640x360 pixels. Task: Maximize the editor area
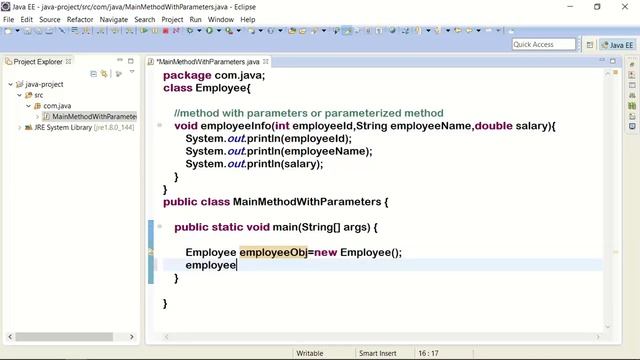point(613,61)
